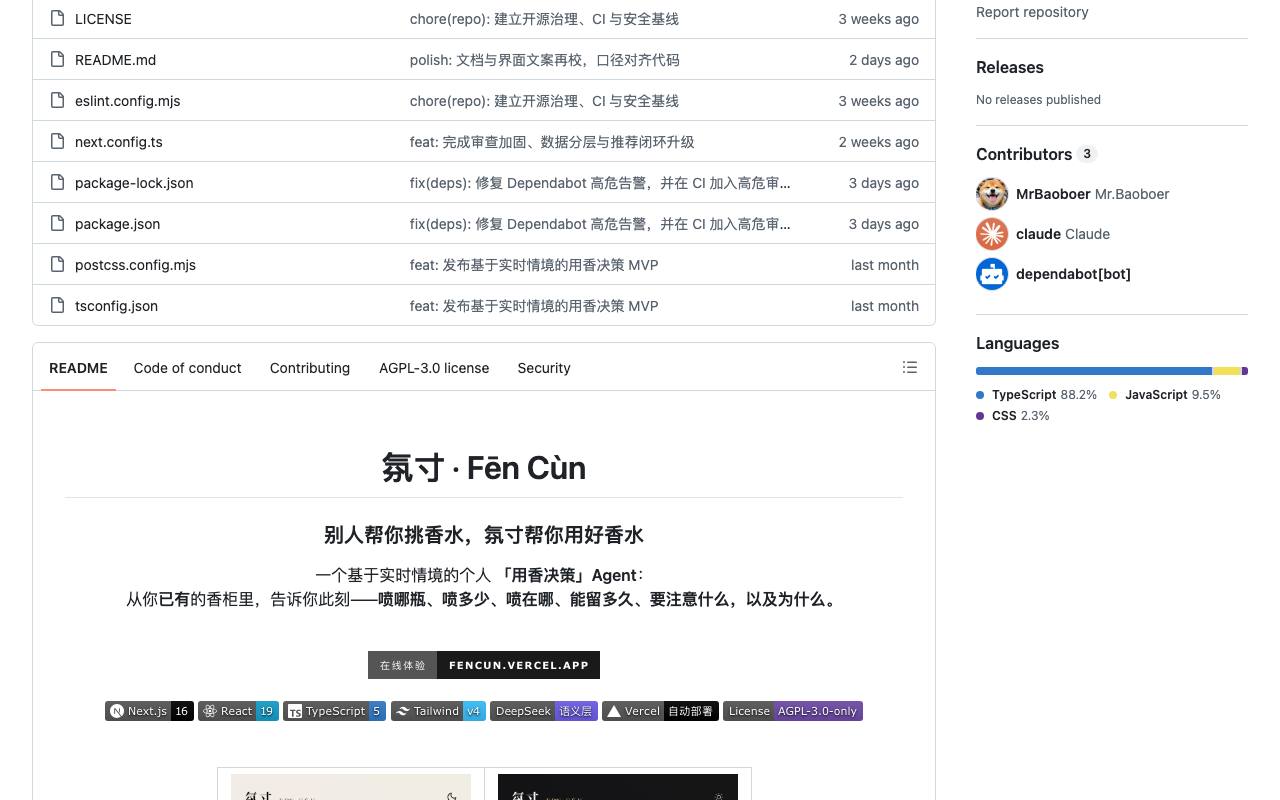Open the README.md file
This screenshot has height=800, width=1280.
tap(116, 60)
